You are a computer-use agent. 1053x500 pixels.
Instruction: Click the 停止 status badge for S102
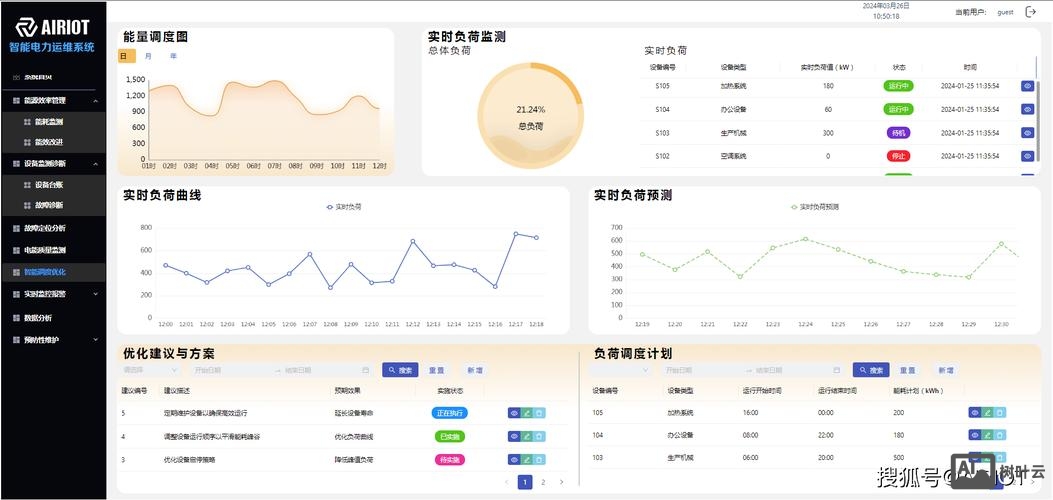coord(899,156)
